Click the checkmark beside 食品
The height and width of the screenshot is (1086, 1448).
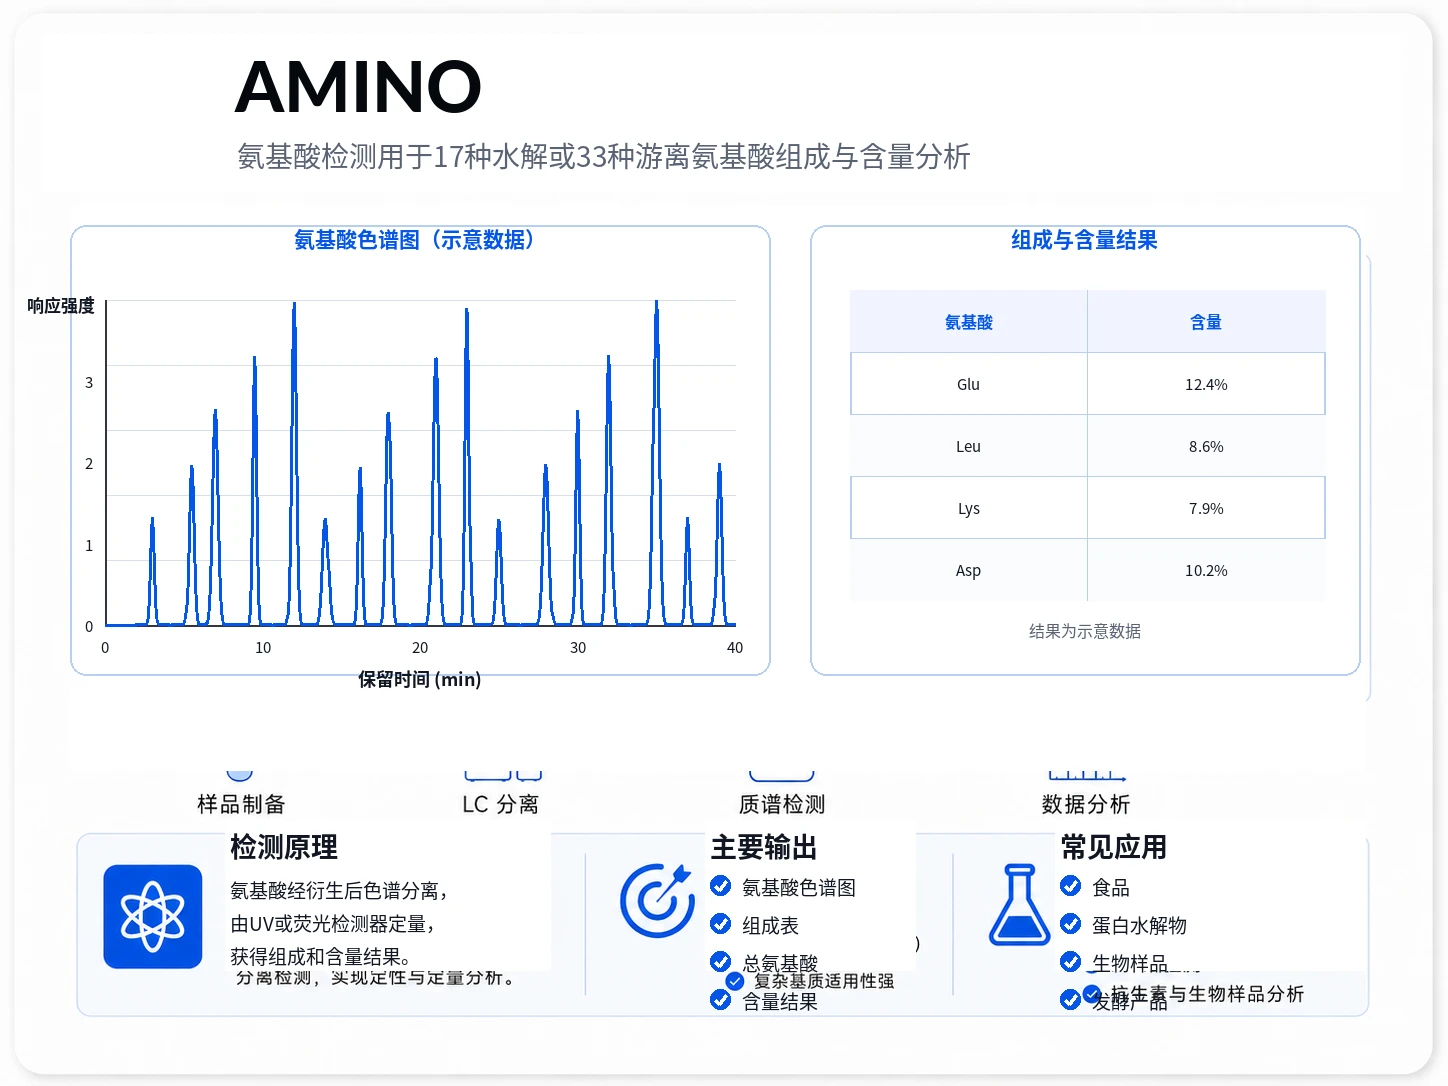(x=1070, y=885)
